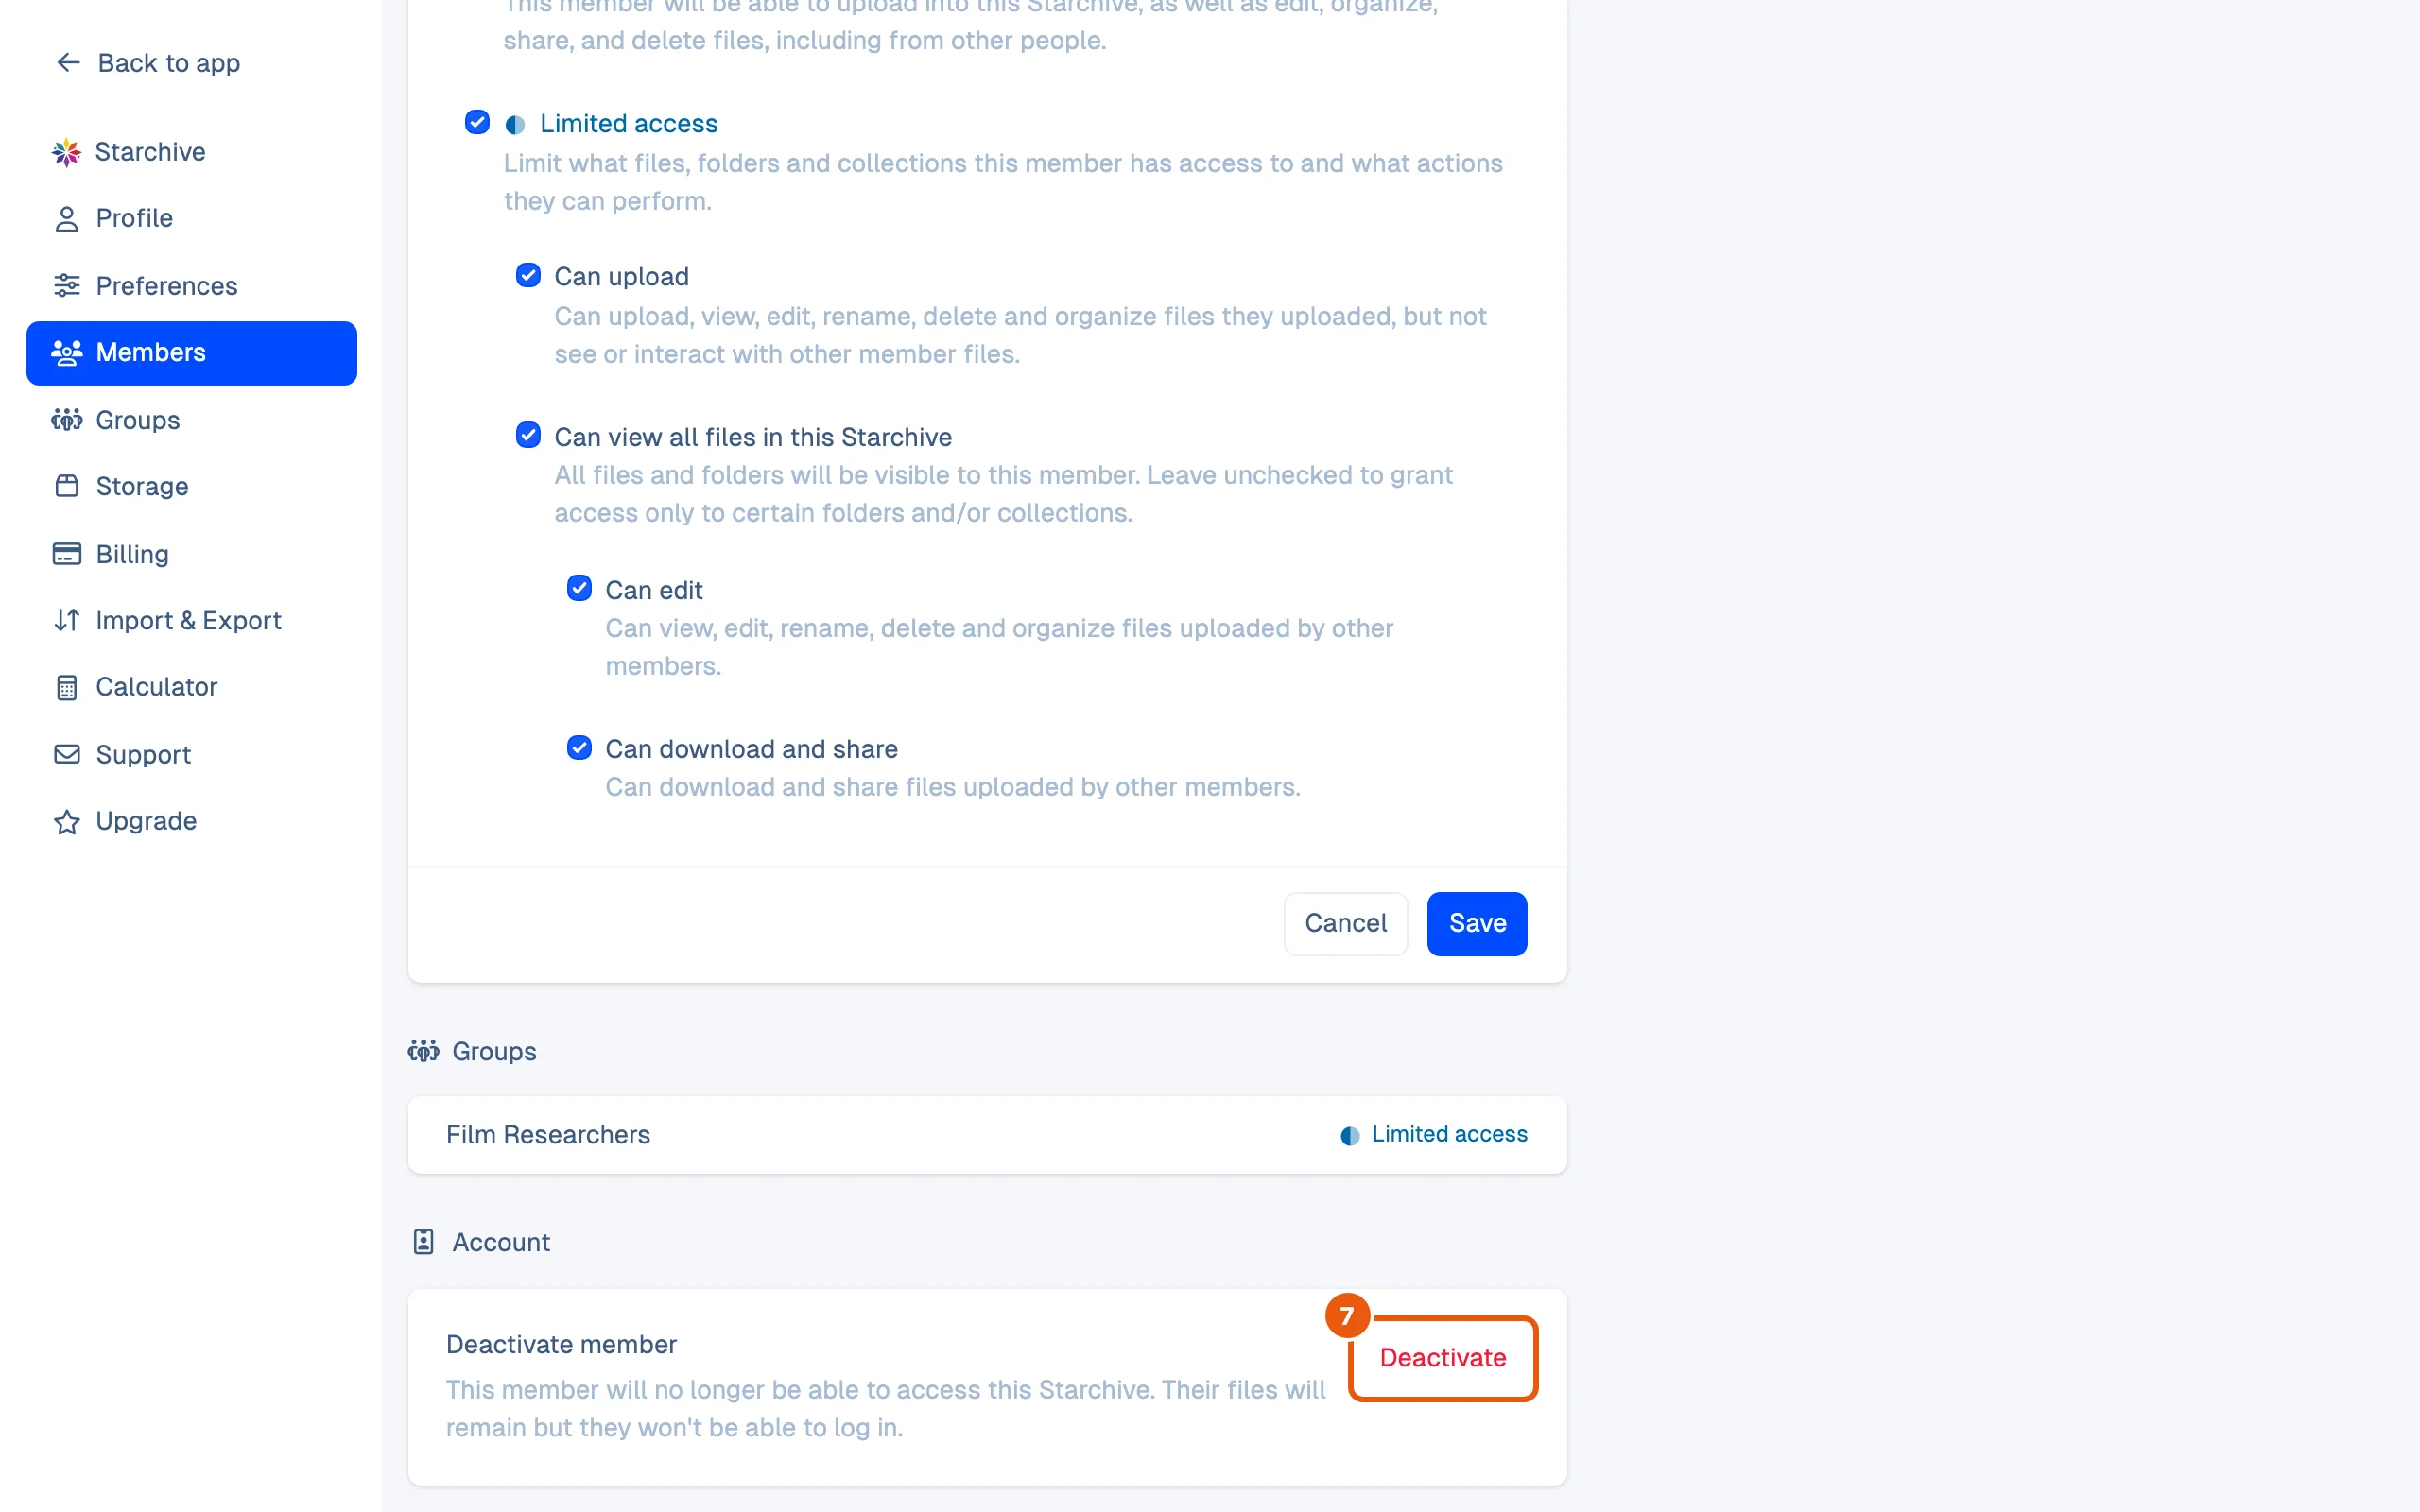Image resolution: width=2420 pixels, height=1512 pixels.
Task: Click Limited access label in Film Researchers row
Action: [x=1449, y=1134]
